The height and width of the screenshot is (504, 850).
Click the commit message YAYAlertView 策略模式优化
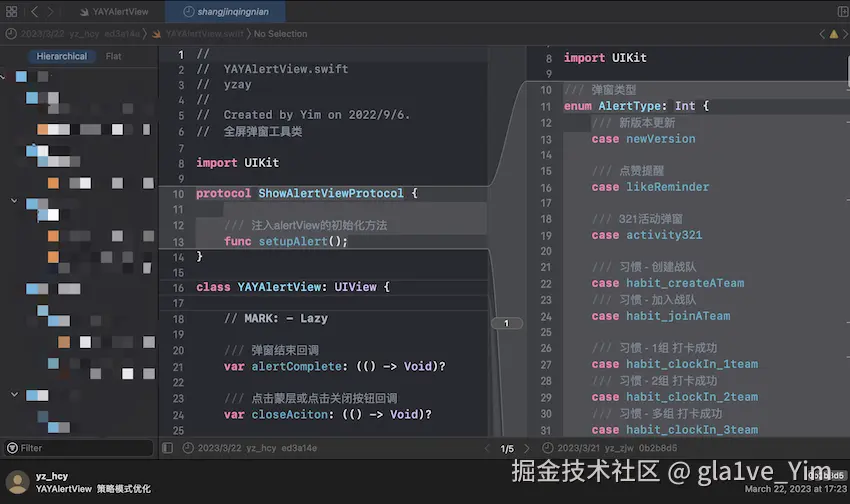pyautogui.click(x=93, y=489)
